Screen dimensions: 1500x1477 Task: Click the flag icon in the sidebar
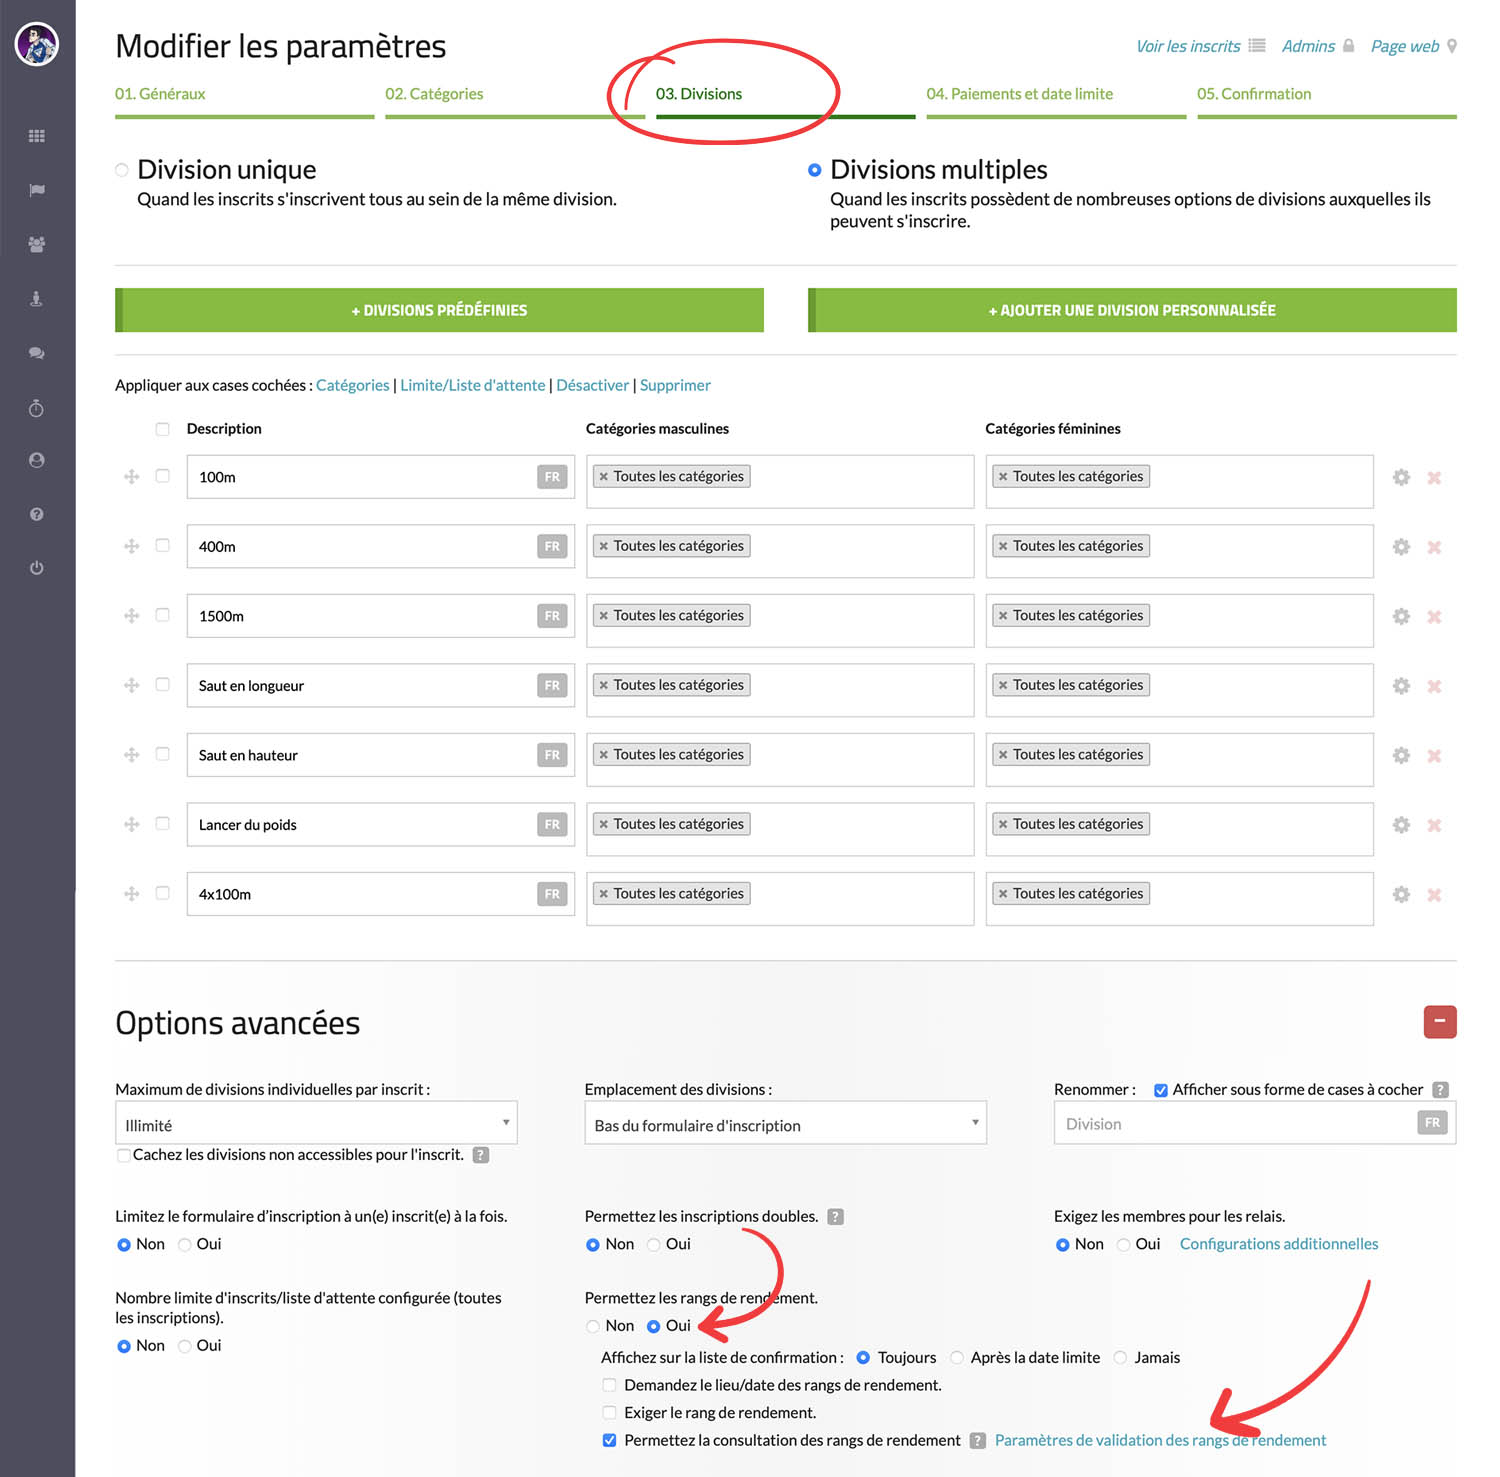click(37, 190)
